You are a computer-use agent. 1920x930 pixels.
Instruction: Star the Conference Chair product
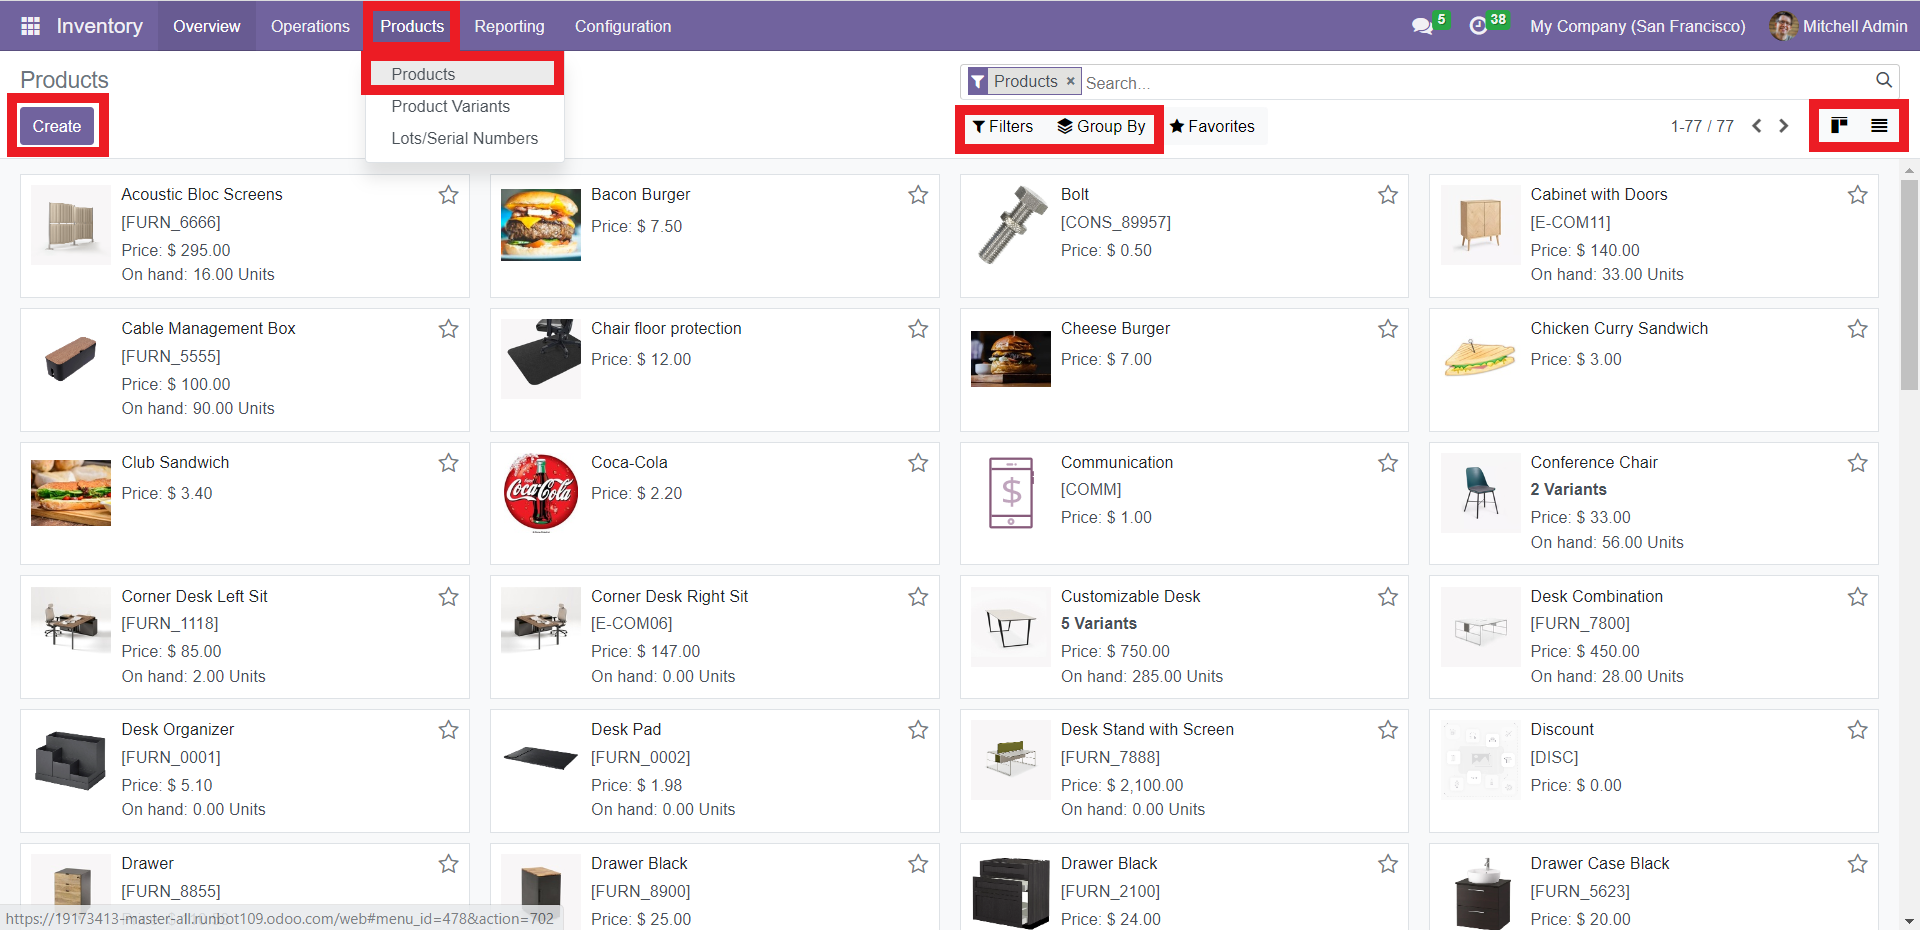(x=1857, y=463)
